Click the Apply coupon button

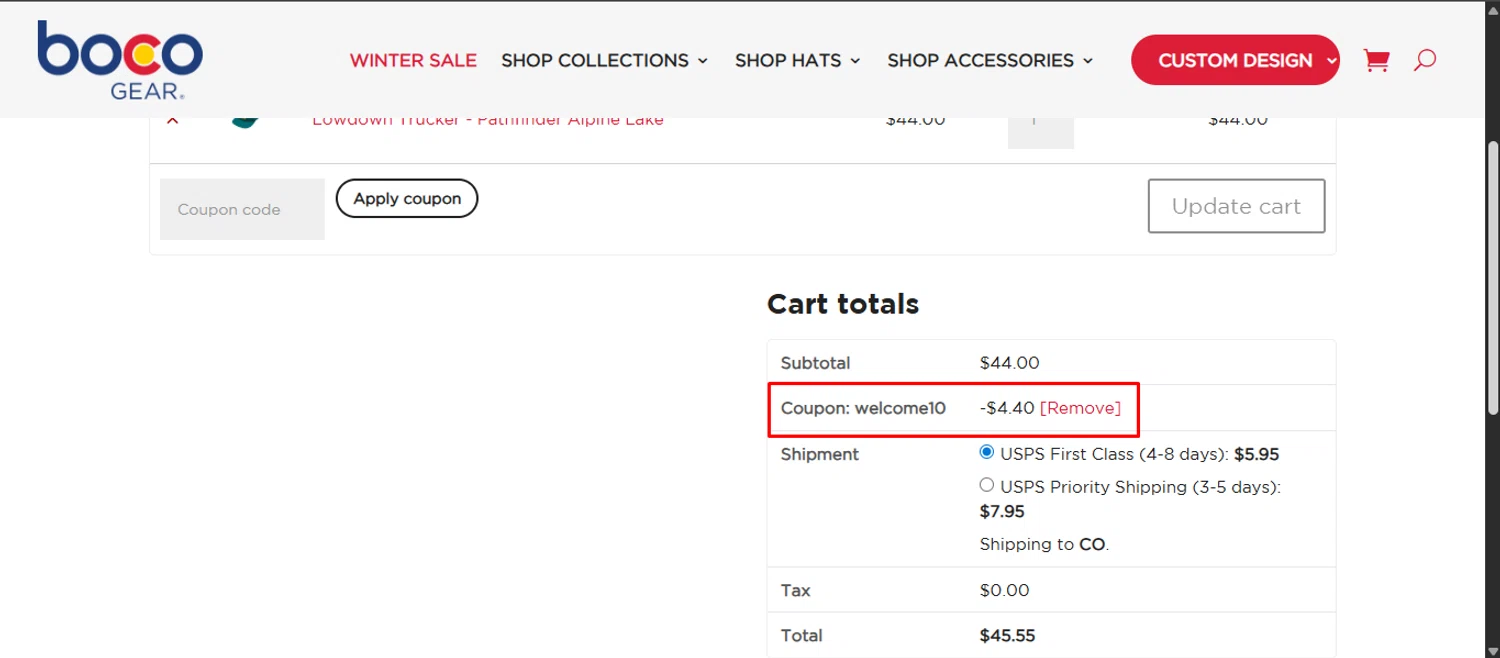click(407, 198)
